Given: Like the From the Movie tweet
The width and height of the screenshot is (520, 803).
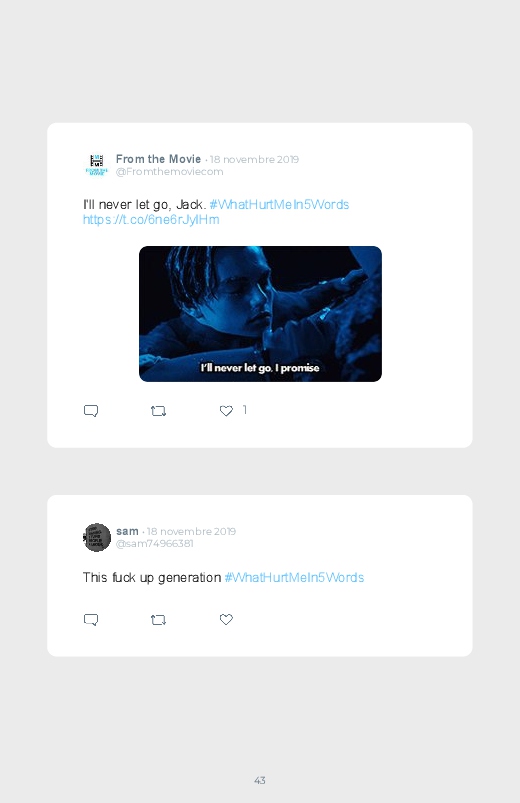Looking at the screenshot, I should click(226, 411).
